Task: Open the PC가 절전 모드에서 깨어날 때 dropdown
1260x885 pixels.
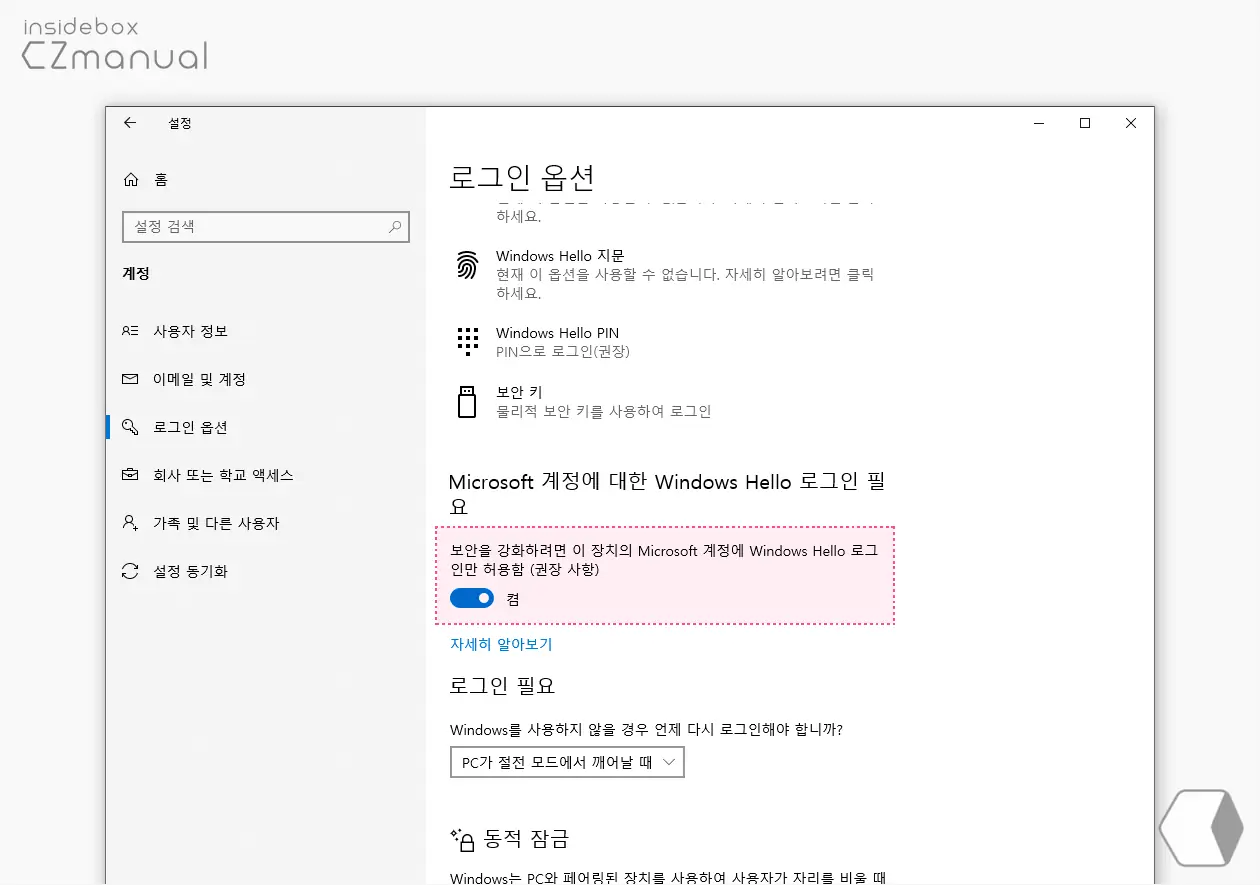Action: 567,762
